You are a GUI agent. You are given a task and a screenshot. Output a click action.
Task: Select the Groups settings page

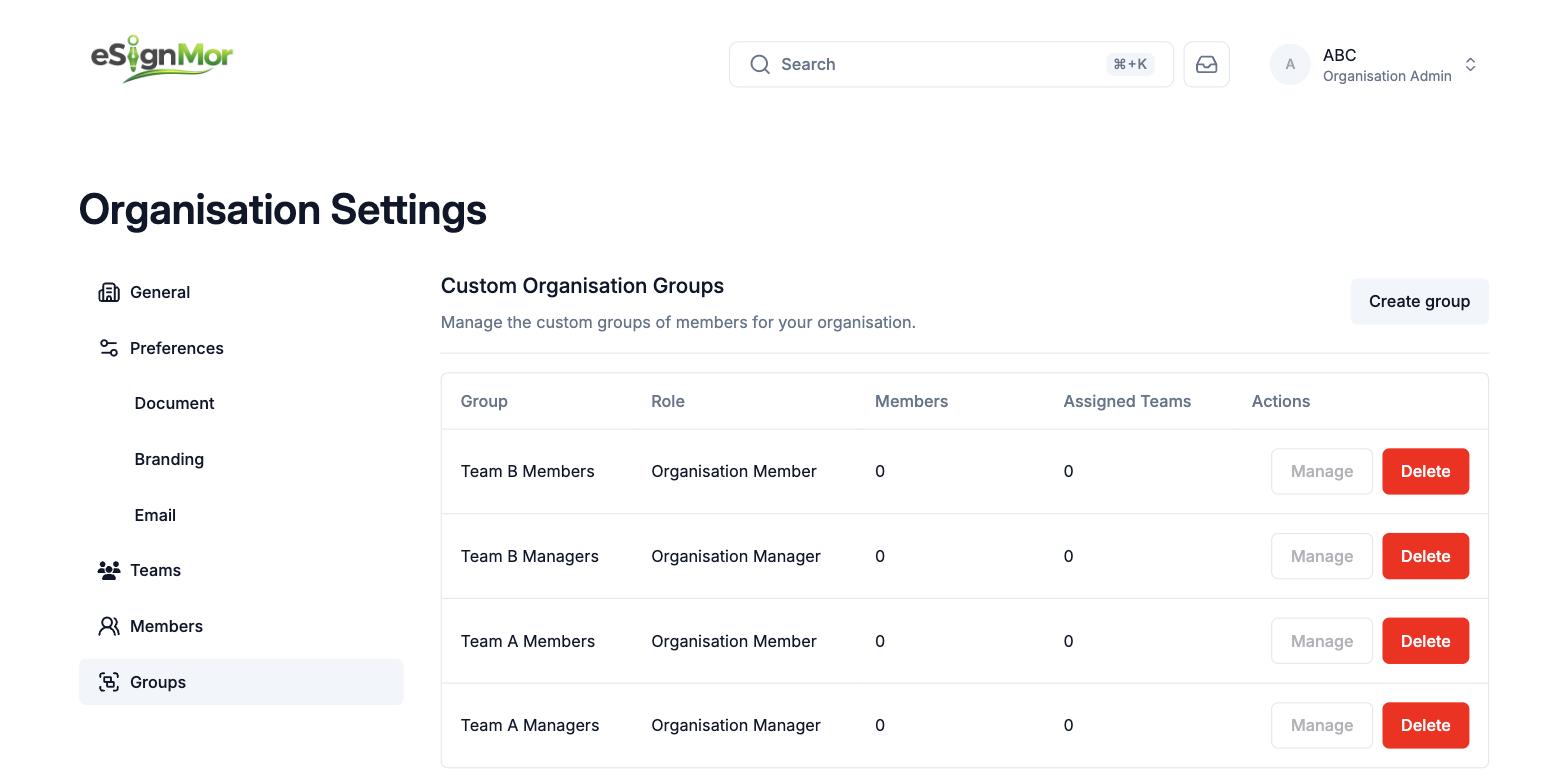[x=241, y=682]
